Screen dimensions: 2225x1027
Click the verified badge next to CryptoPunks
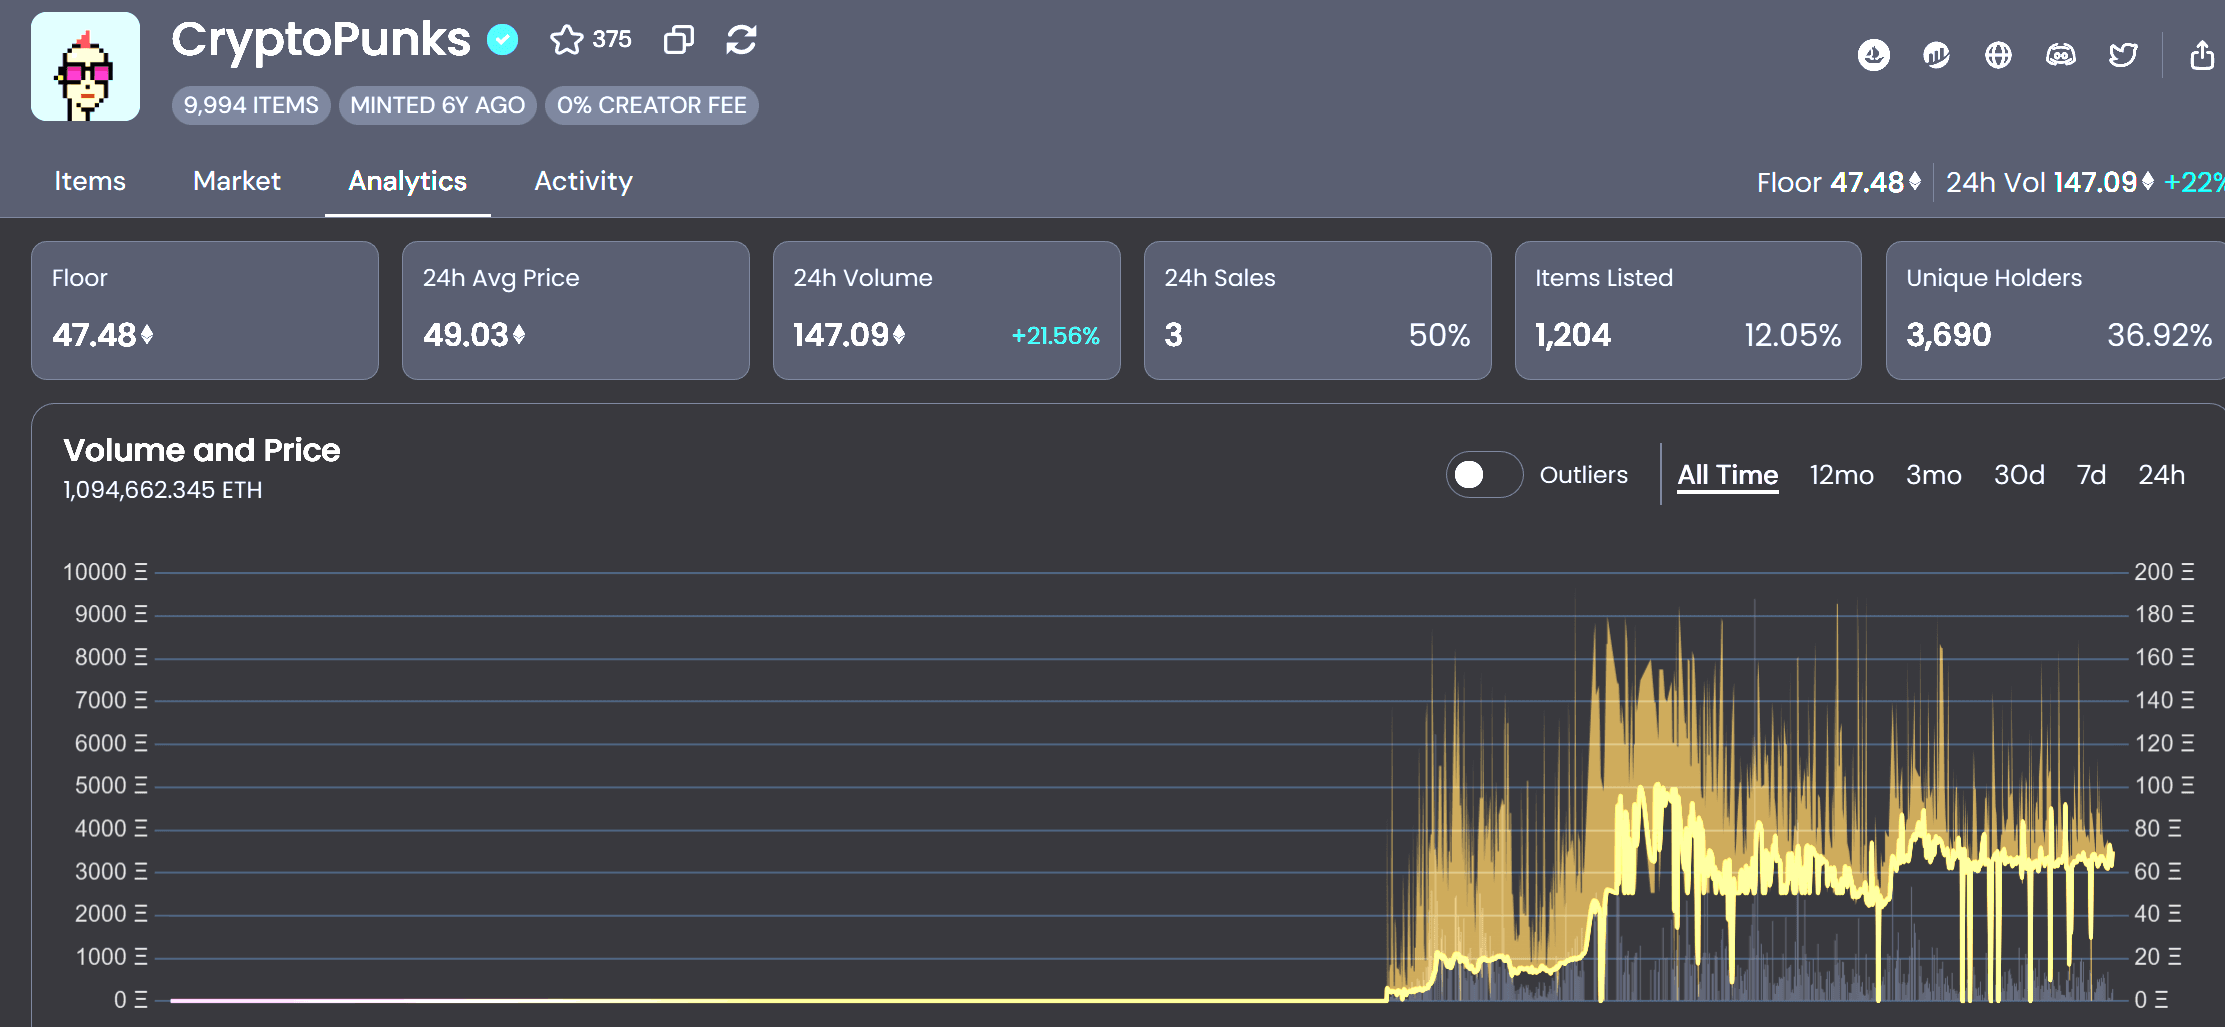502,40
